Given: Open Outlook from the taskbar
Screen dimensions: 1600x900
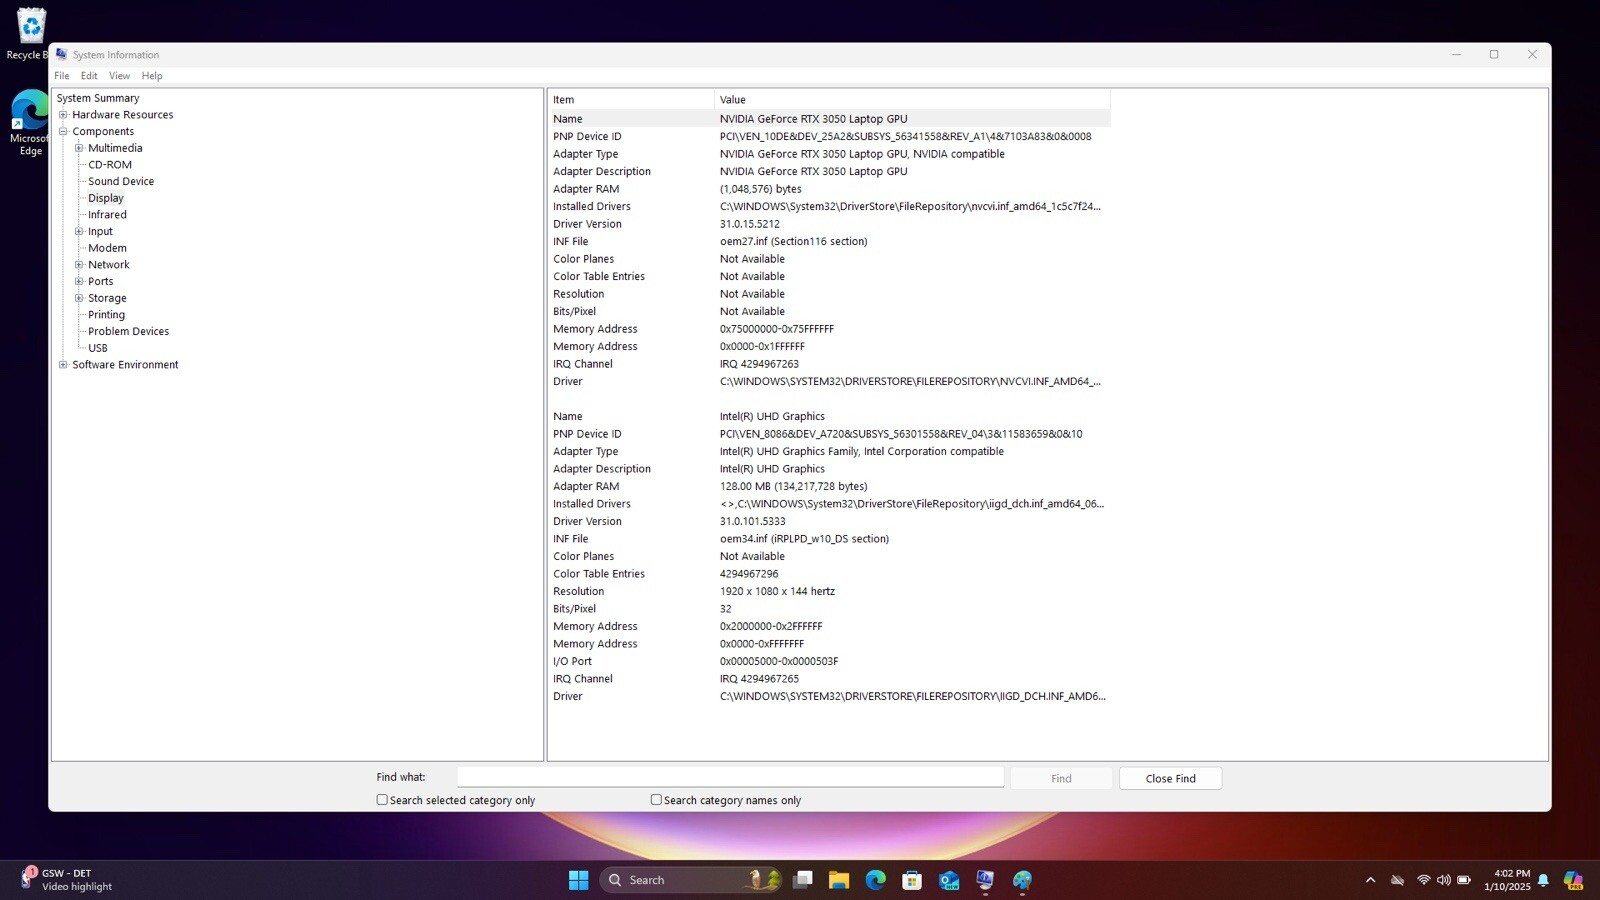Looking at the screenshot, I should pyautogui.click(x=949, y=880).
